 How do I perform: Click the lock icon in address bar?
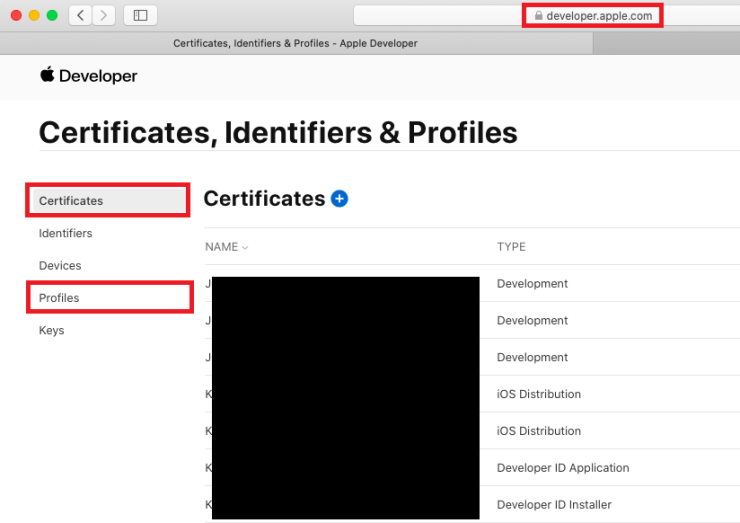[x=539, y=16]
